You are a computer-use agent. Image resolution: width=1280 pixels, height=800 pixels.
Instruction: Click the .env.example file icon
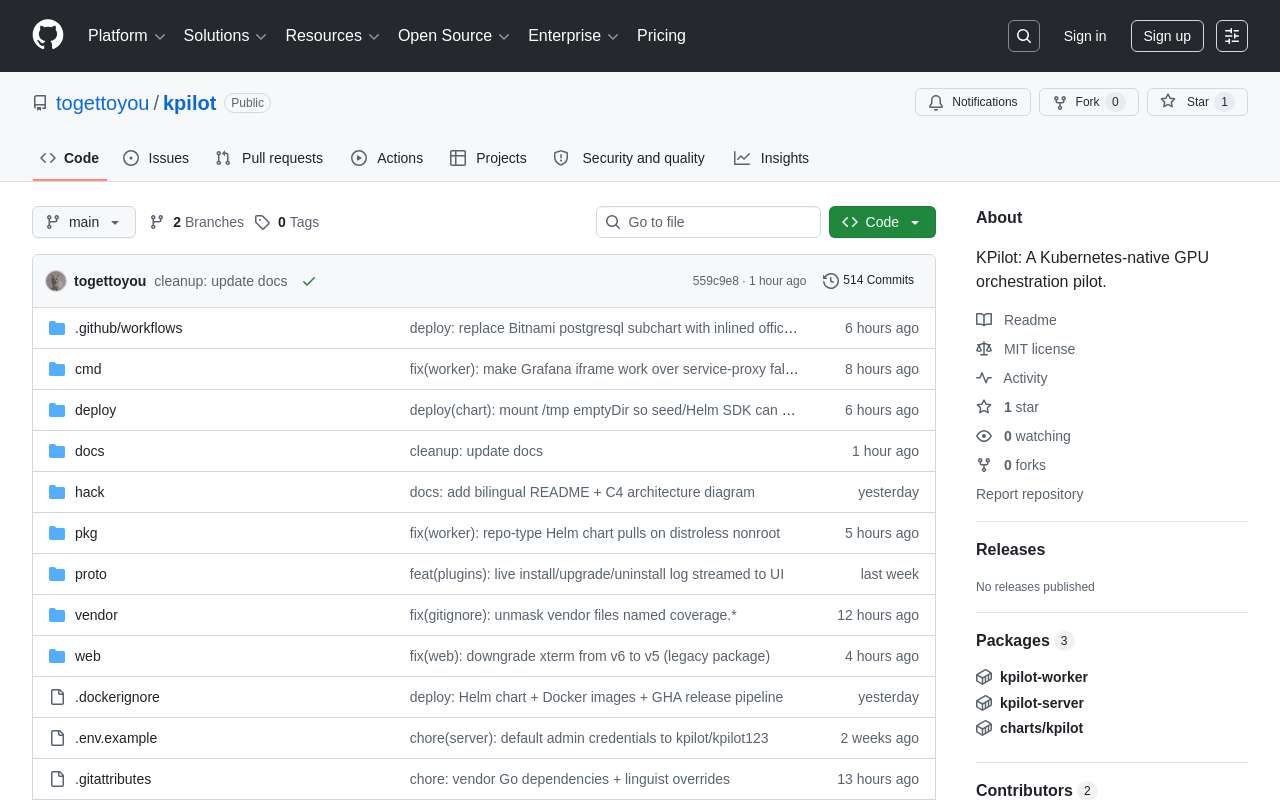(x=57, y=738)
